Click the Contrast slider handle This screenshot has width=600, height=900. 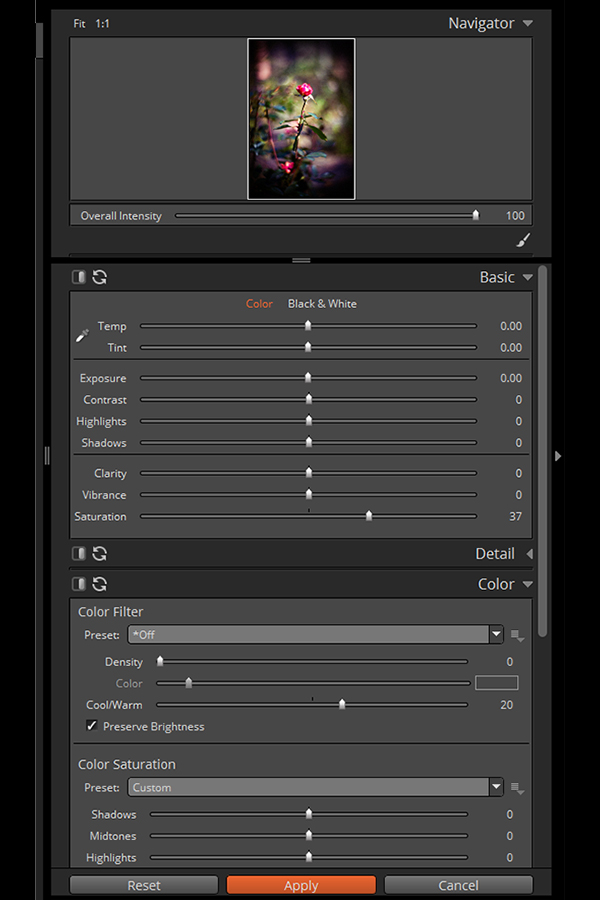pyautogui.click(x=309, y=398)
